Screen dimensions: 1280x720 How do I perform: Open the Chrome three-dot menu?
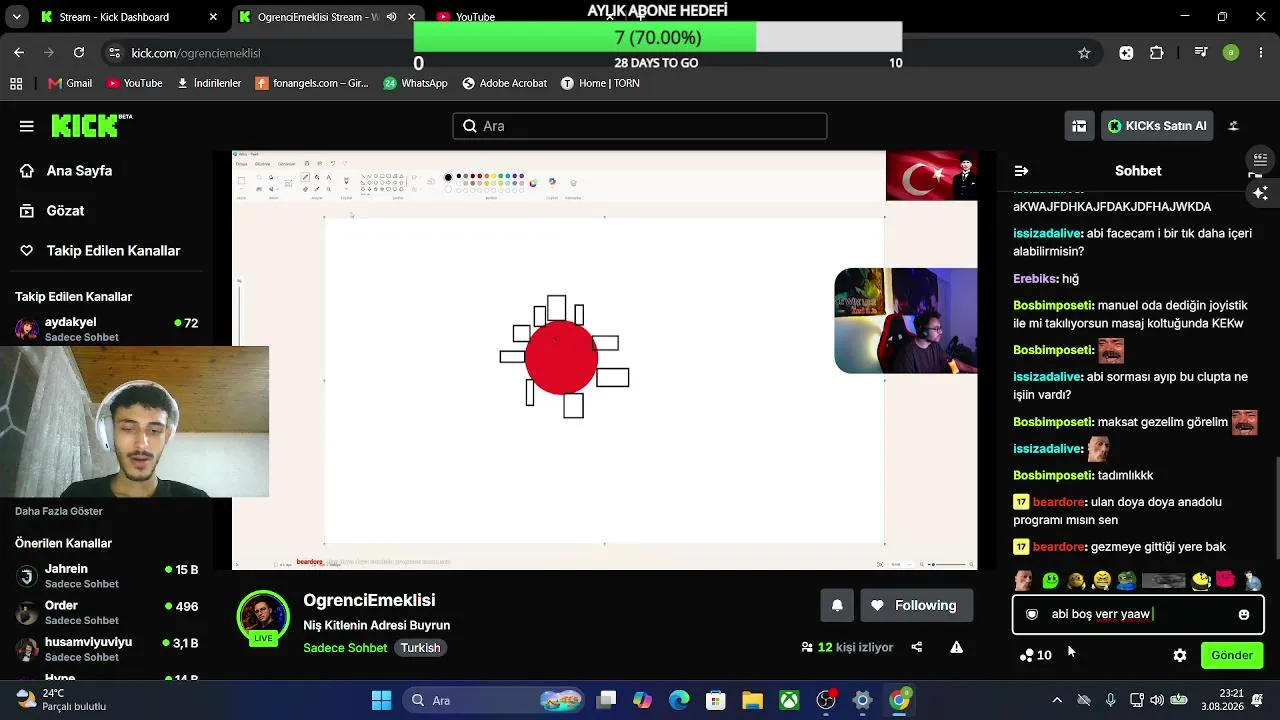[1260, 53]
